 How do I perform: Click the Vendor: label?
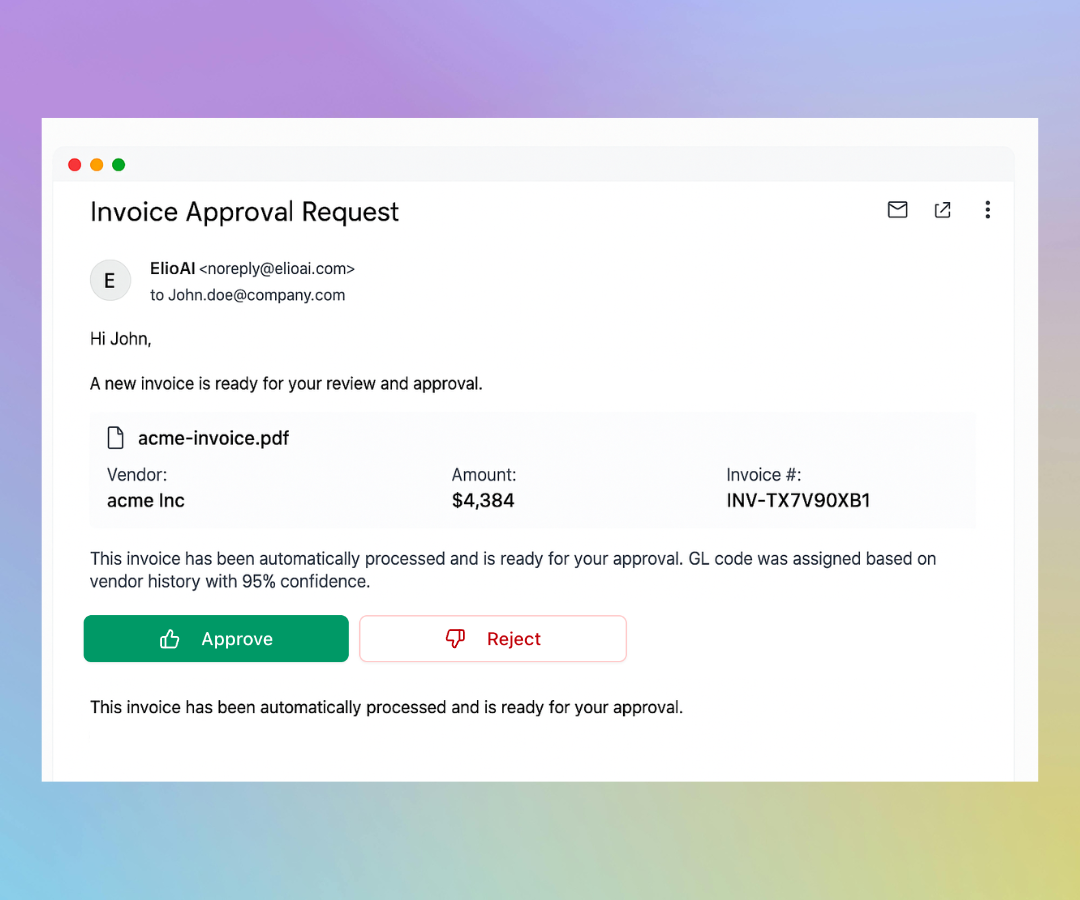pos(137,474)
